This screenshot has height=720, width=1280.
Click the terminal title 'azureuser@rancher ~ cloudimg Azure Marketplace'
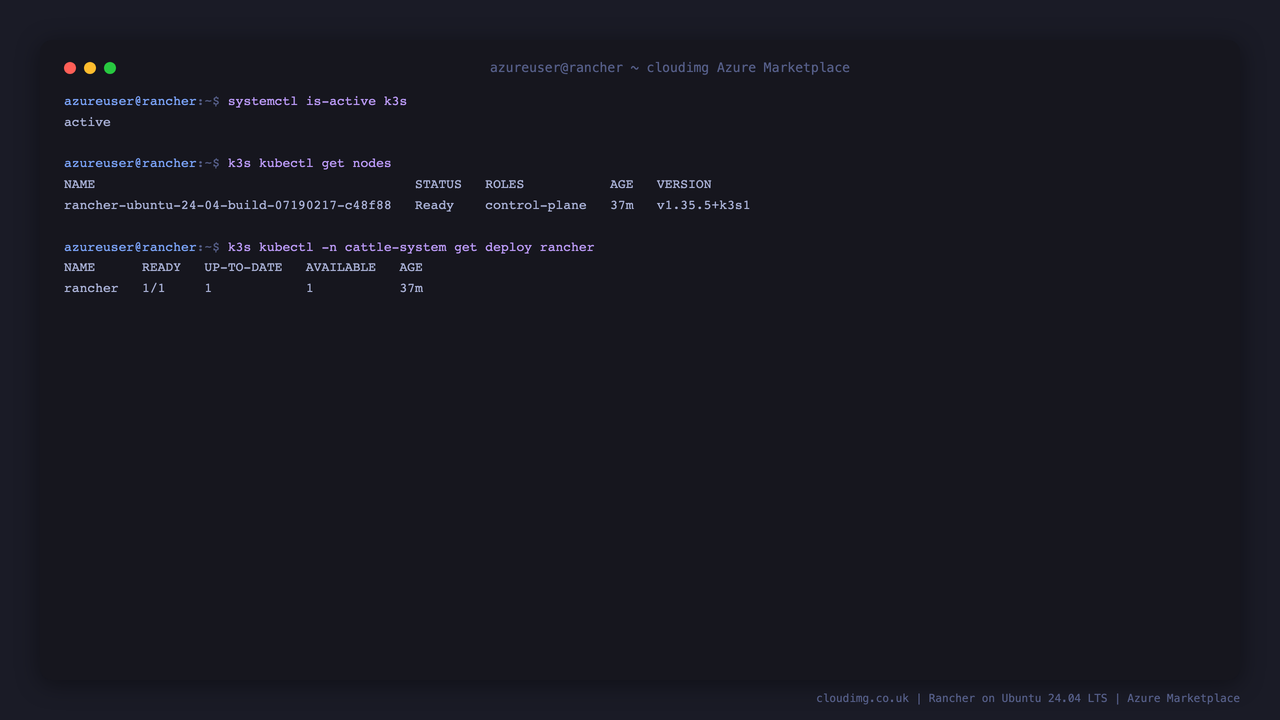(x=670, y=68)
